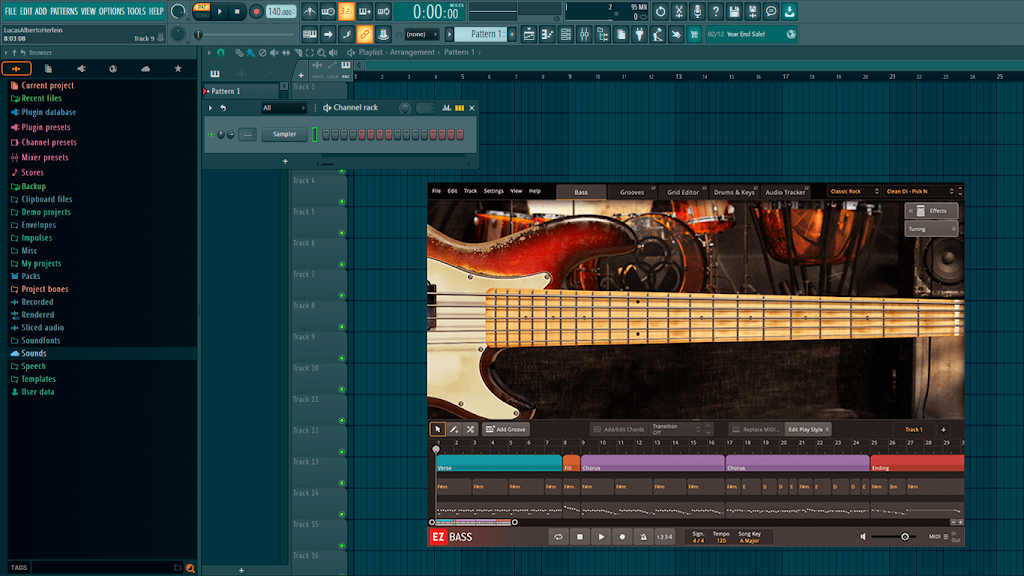Open the OPTIONS menu
This screenshot has width=1024, height=576.
point(111,11)
